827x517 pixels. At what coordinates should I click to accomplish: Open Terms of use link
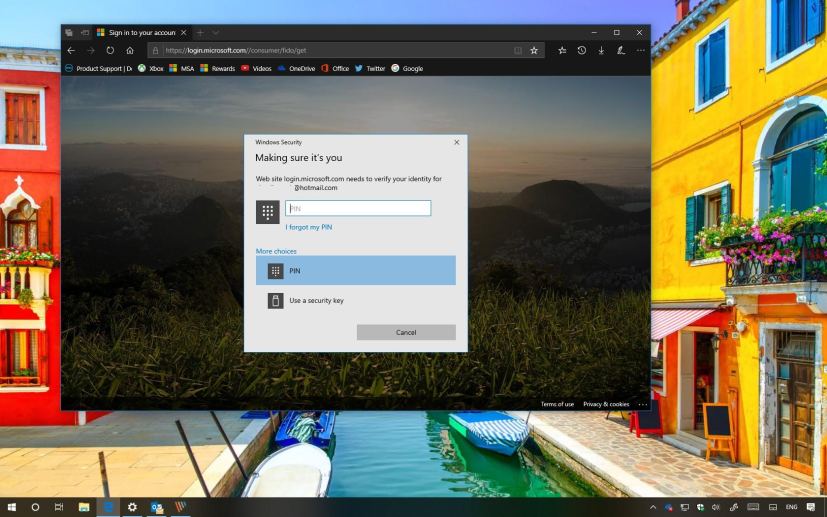(557, 404)
